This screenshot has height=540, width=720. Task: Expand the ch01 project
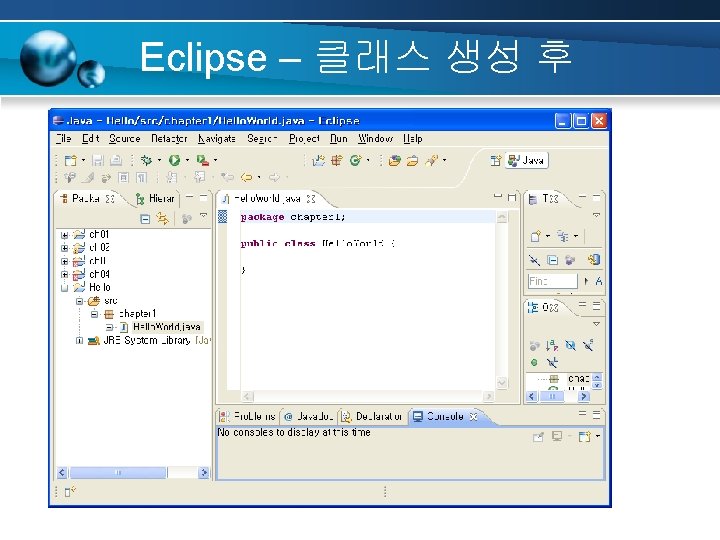coord(64,235)
